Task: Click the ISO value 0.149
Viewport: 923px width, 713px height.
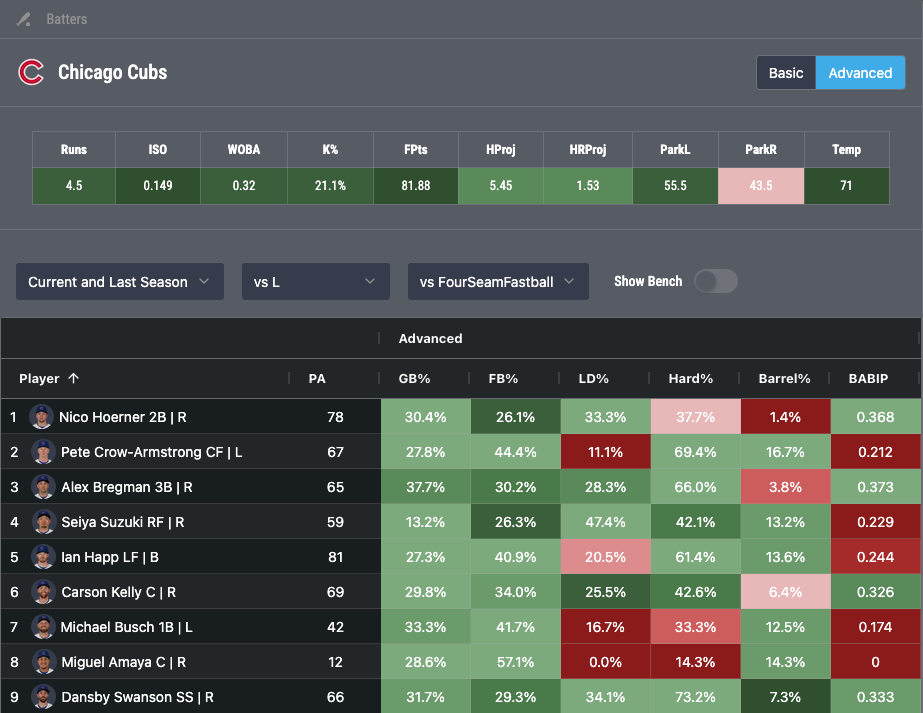Action: (158, 186)
